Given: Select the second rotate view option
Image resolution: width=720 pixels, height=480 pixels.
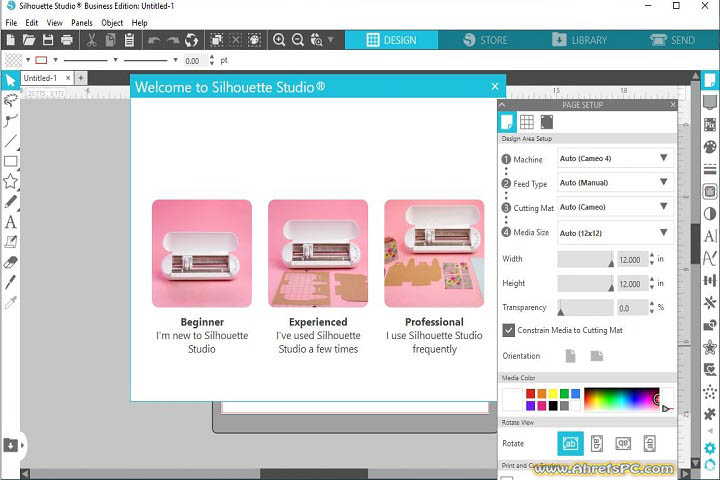Looking at the screenshot, I should (596, 443).
